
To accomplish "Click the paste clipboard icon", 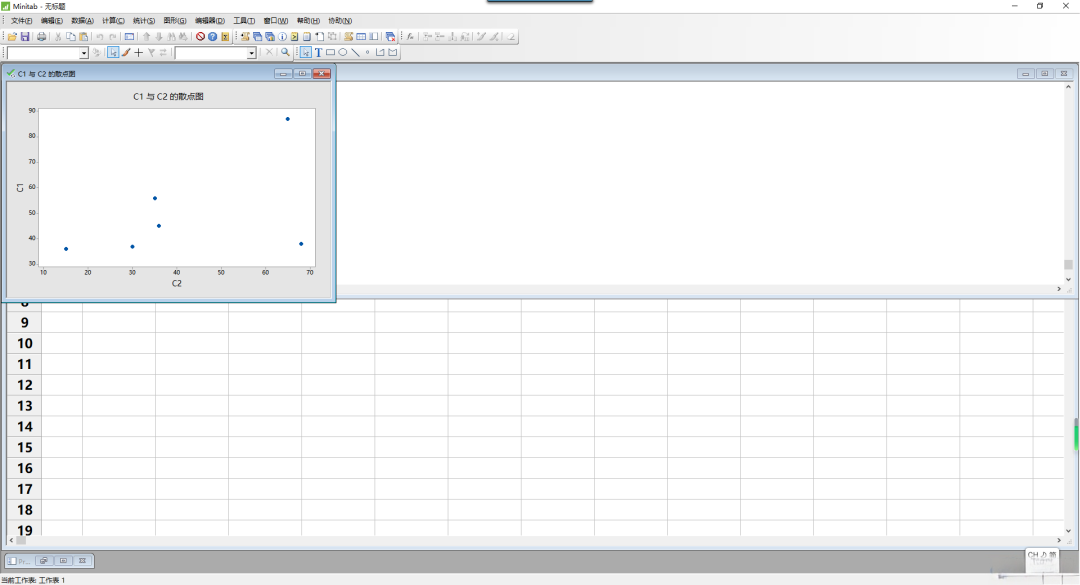I will 83,37.
